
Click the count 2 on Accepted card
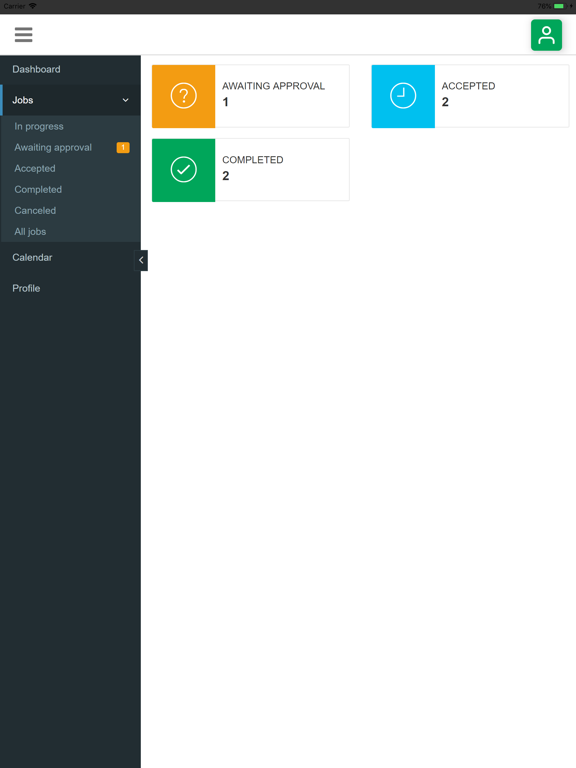click(445, 102)
